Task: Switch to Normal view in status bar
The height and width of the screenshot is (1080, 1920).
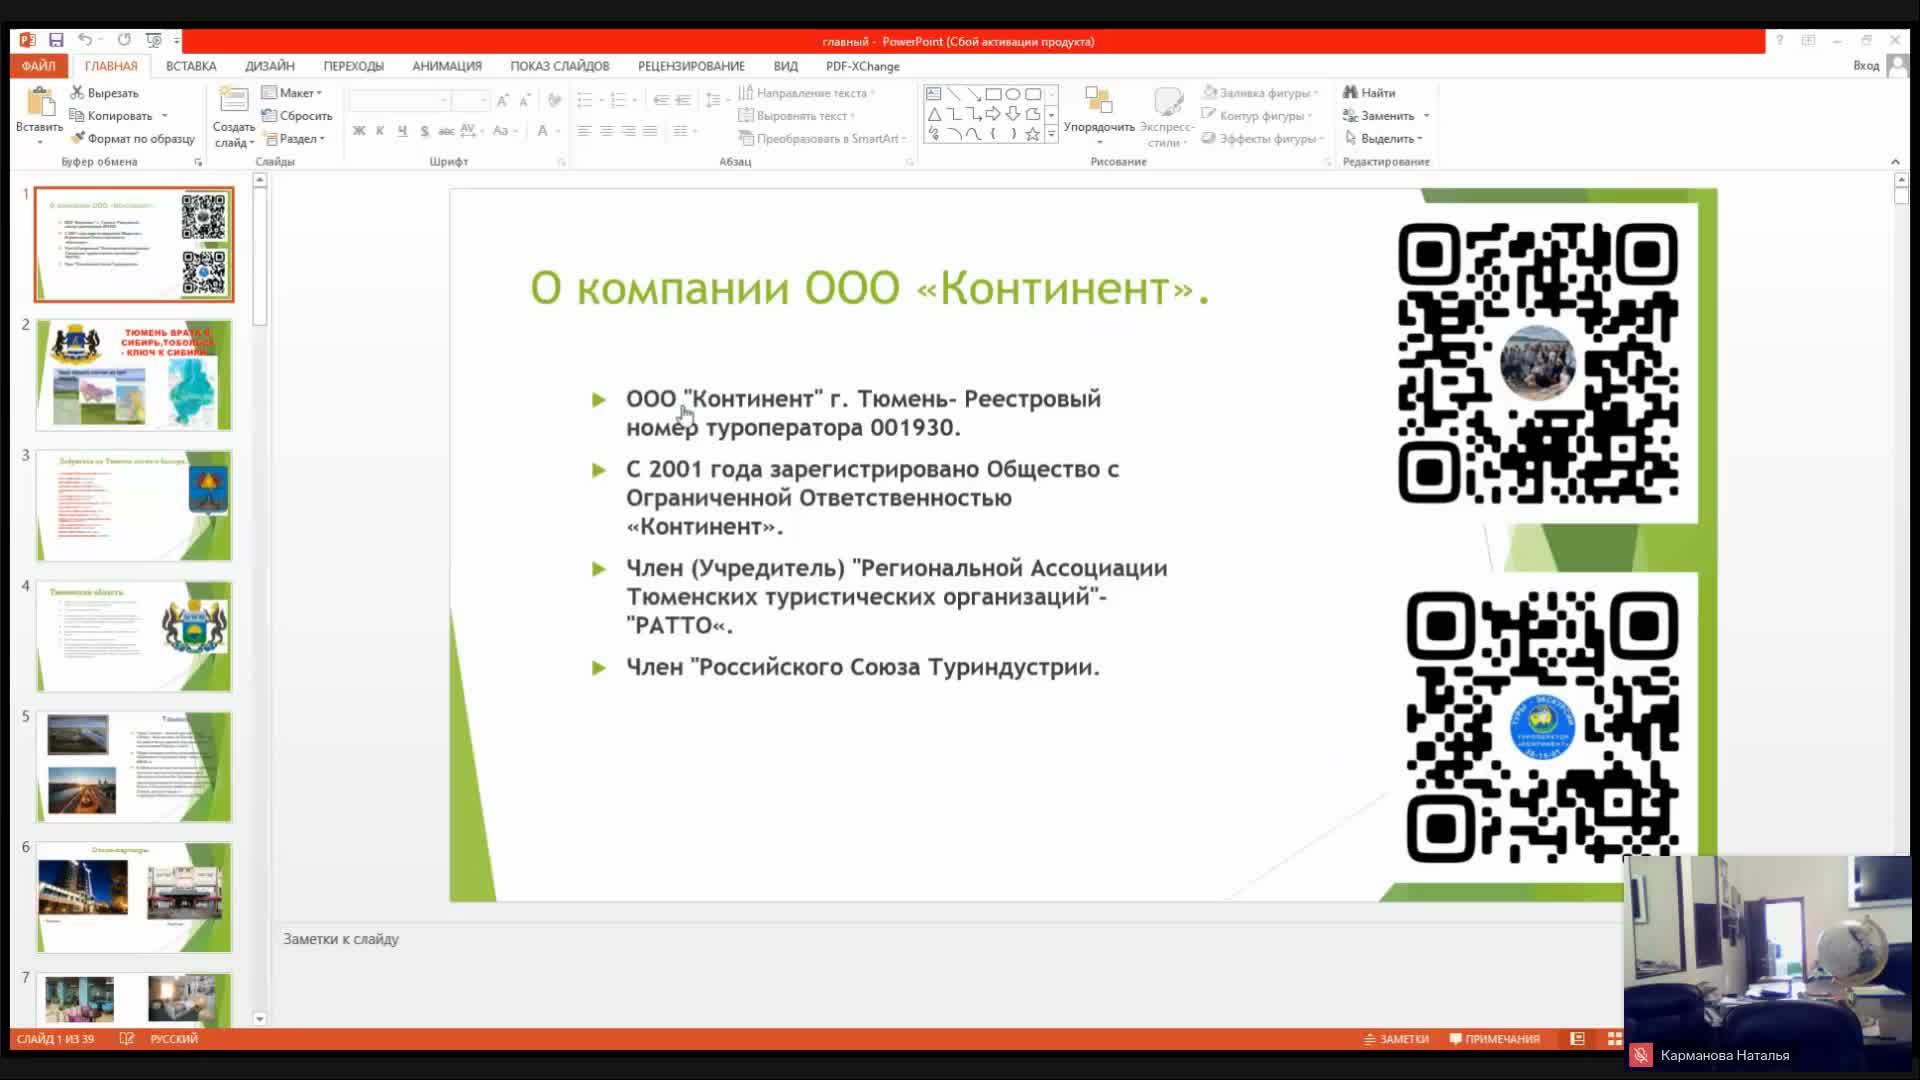Action: click(1577, 1039)
